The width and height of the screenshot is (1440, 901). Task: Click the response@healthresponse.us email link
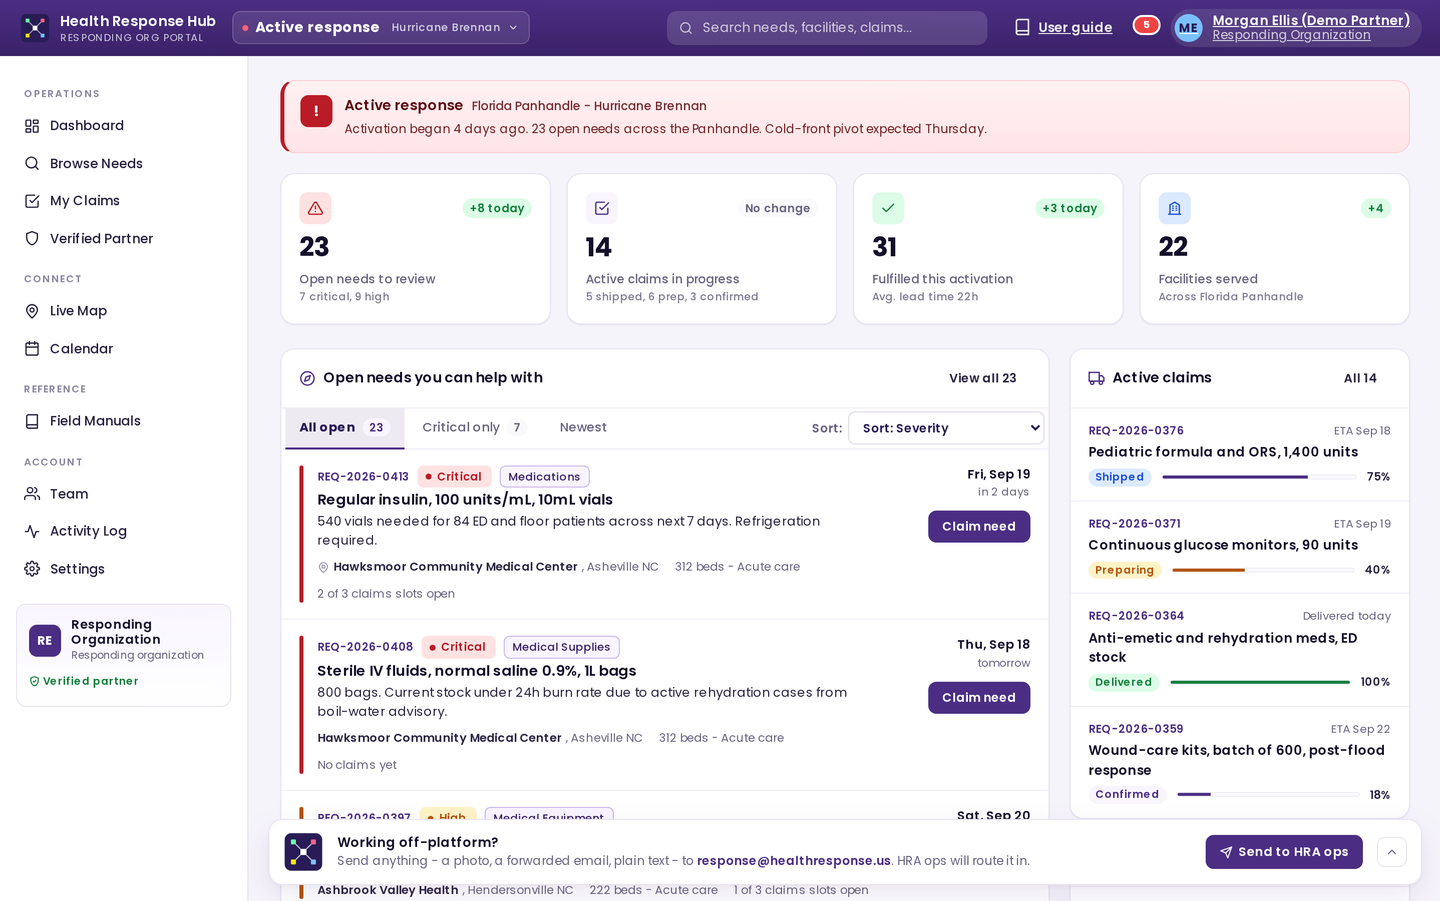(794, 861)
